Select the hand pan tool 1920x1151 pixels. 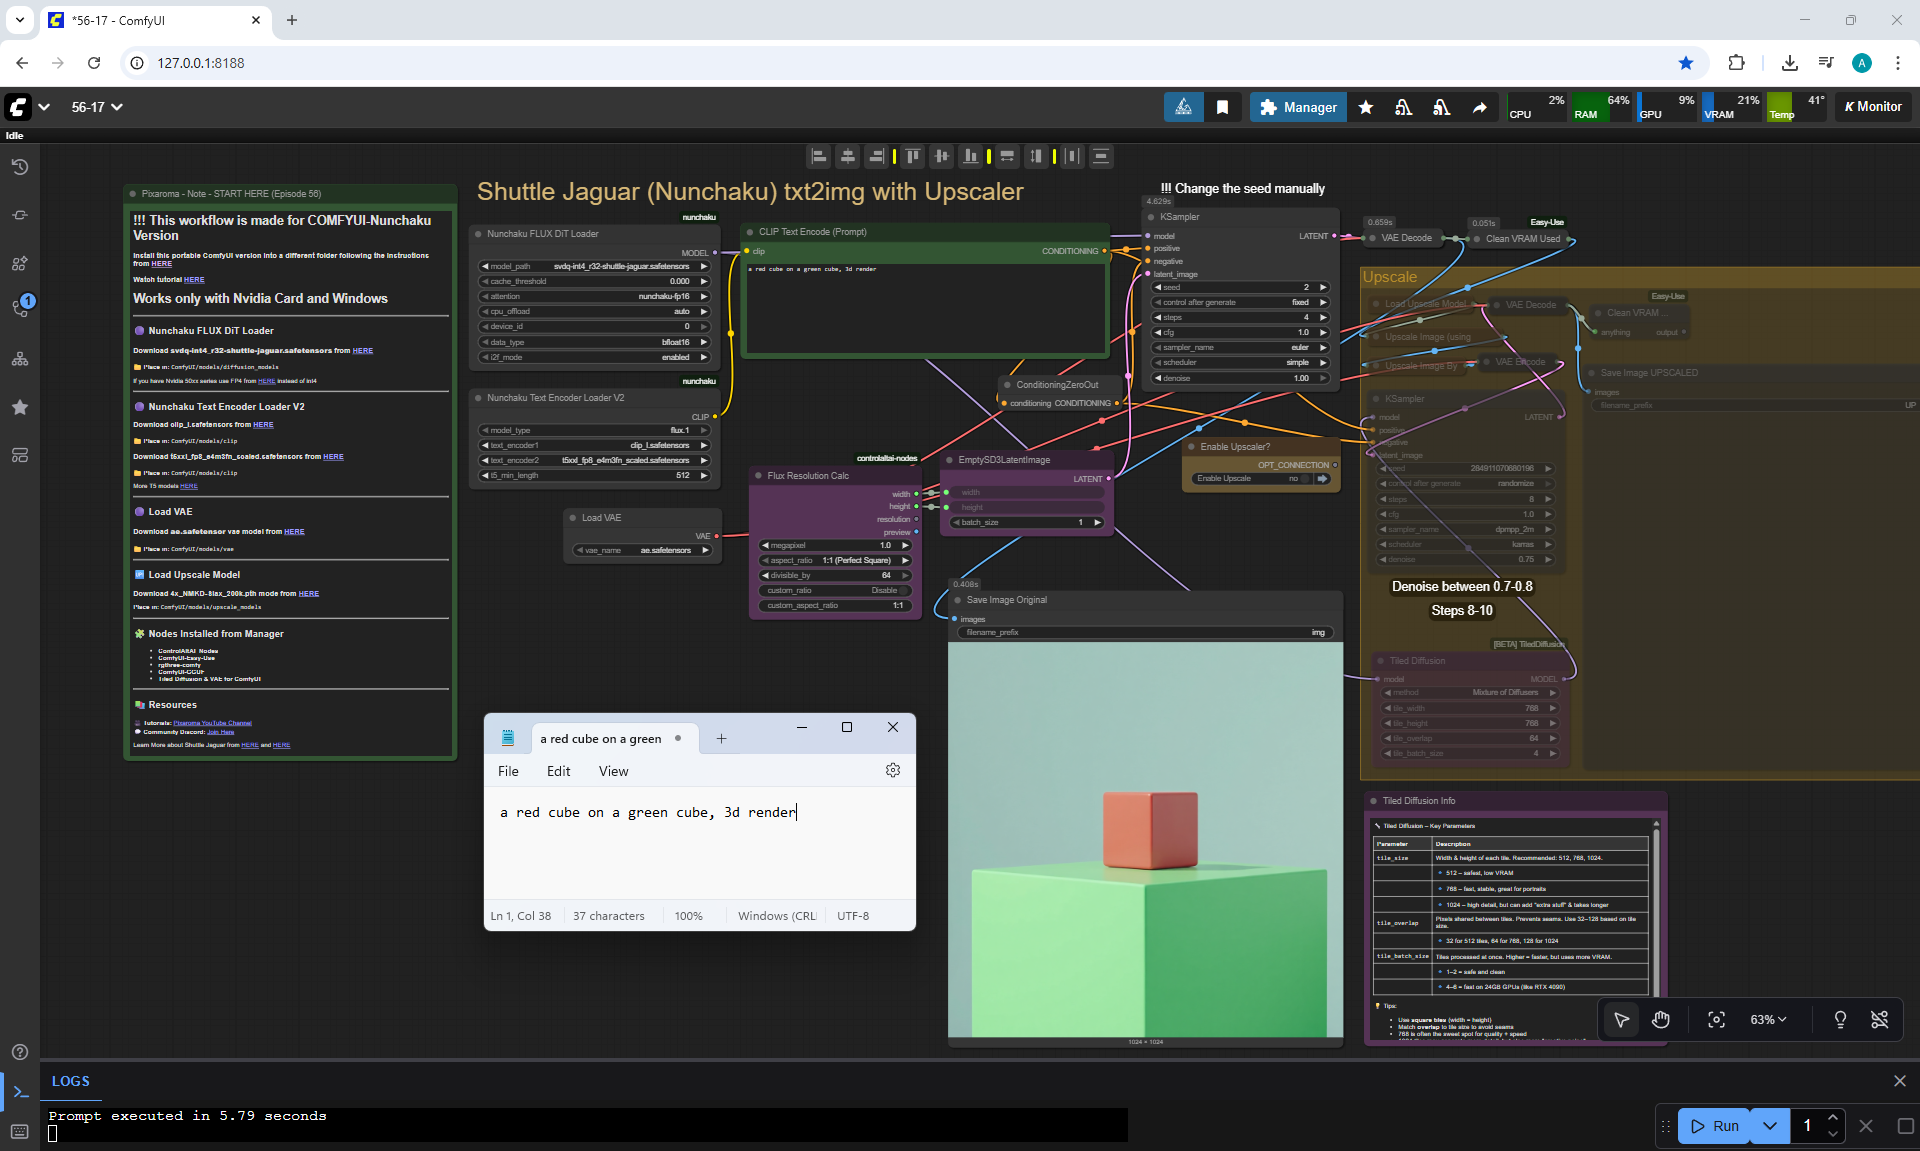[x=1661, y=1019]
